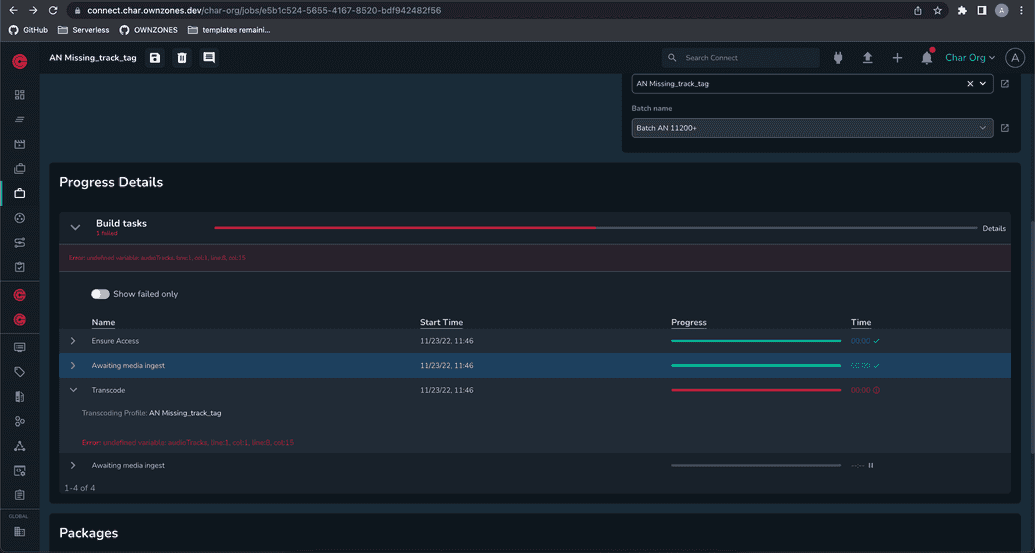Screen dimensions: 1035x553
Task: Focus the Search Connect field
Action: [741, 58]
